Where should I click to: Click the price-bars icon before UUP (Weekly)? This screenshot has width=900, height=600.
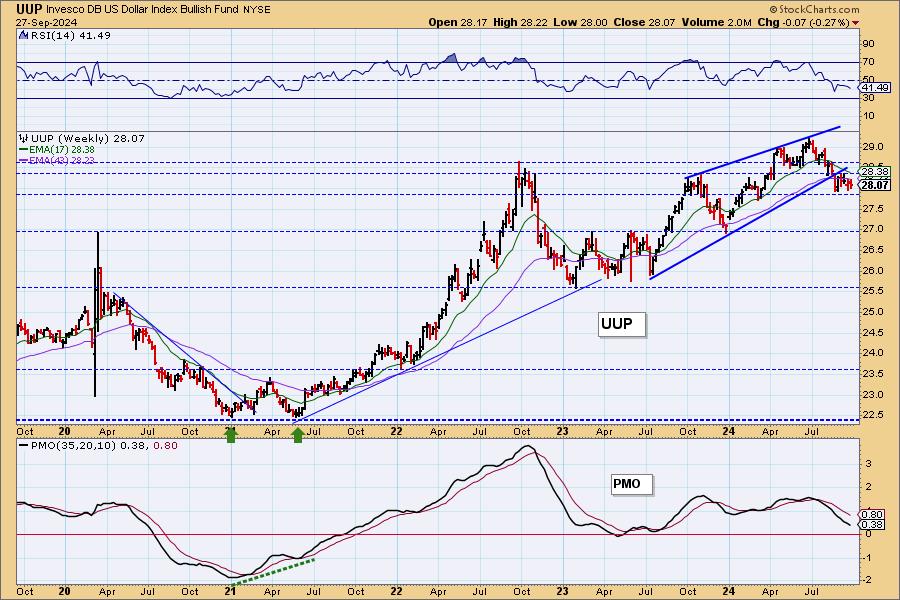(24, 138)
